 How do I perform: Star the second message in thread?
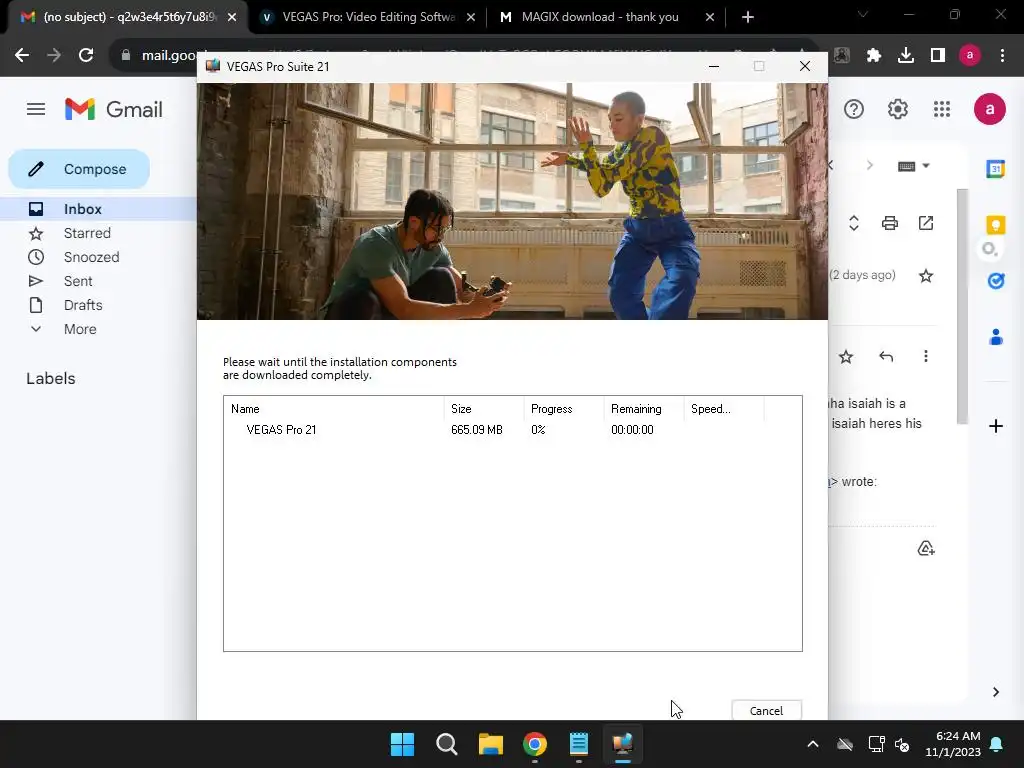[x=846, y=357]
